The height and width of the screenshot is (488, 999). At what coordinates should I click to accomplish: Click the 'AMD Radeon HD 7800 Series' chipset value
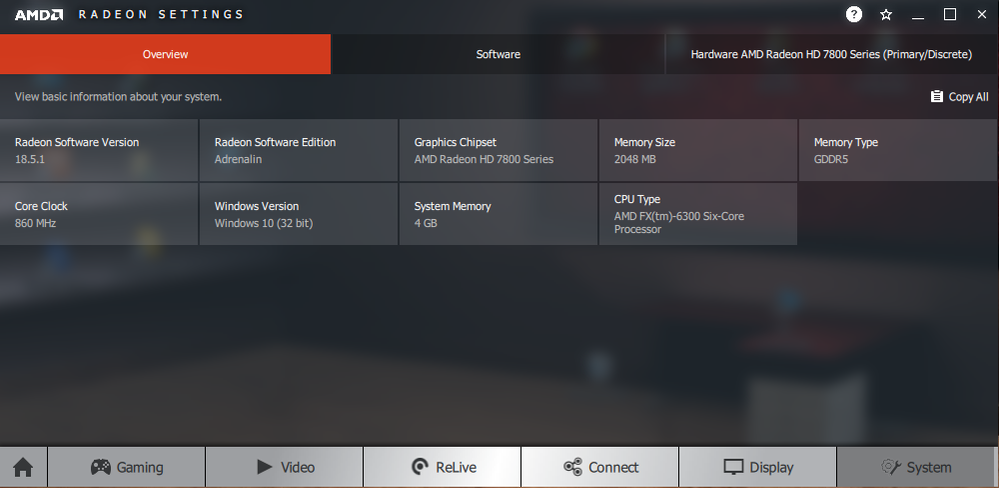[x=484, y=159]
